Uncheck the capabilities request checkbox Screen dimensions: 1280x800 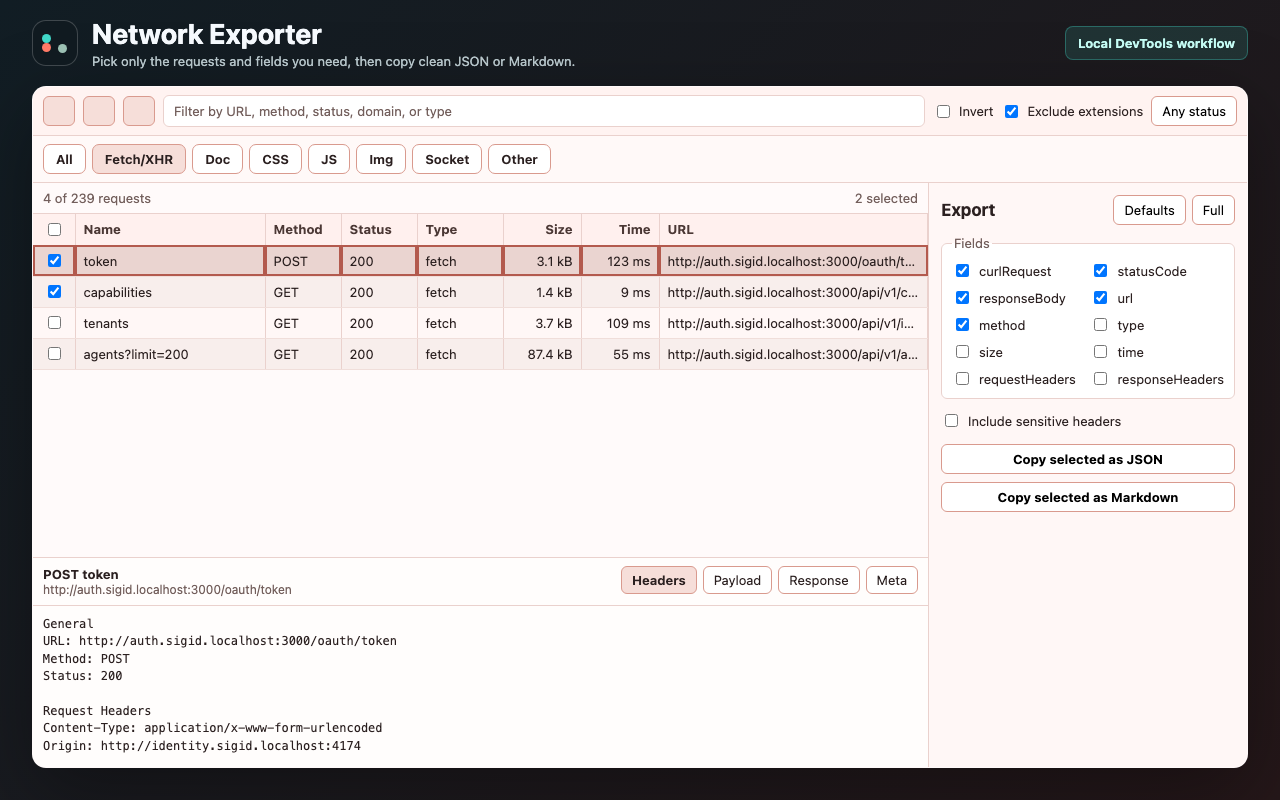tap(55, 291)
